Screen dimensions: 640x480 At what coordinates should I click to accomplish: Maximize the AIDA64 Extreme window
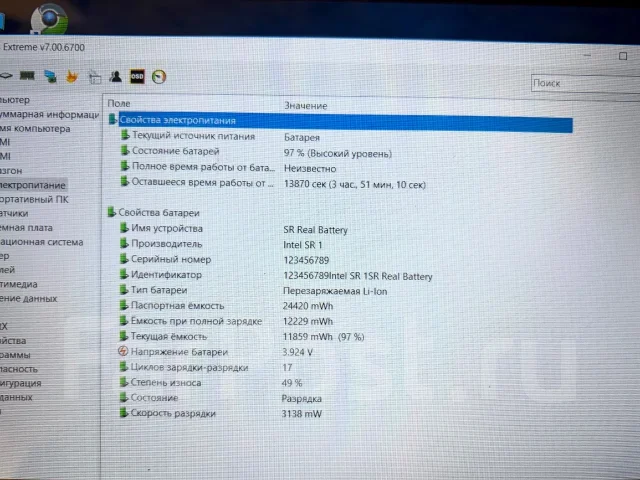pyautogui.click(x=622, y=56)
